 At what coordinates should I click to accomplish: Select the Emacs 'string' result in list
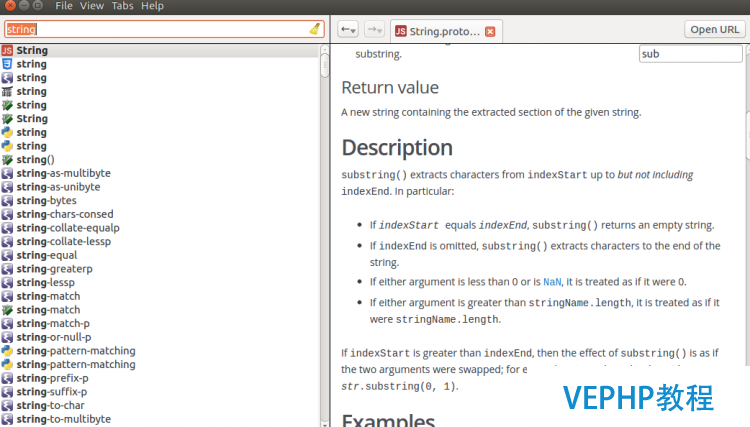click(160, 78)
